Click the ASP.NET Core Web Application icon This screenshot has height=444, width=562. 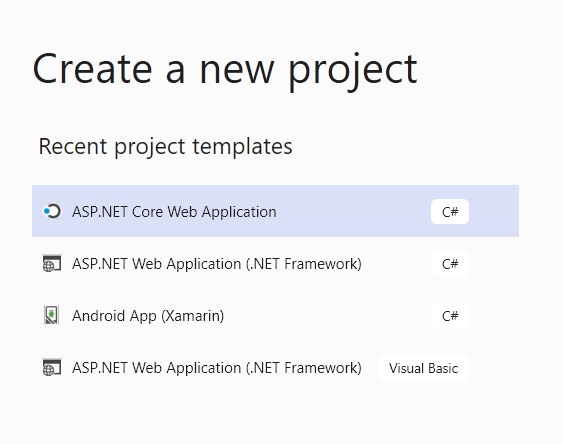(52, 211)
